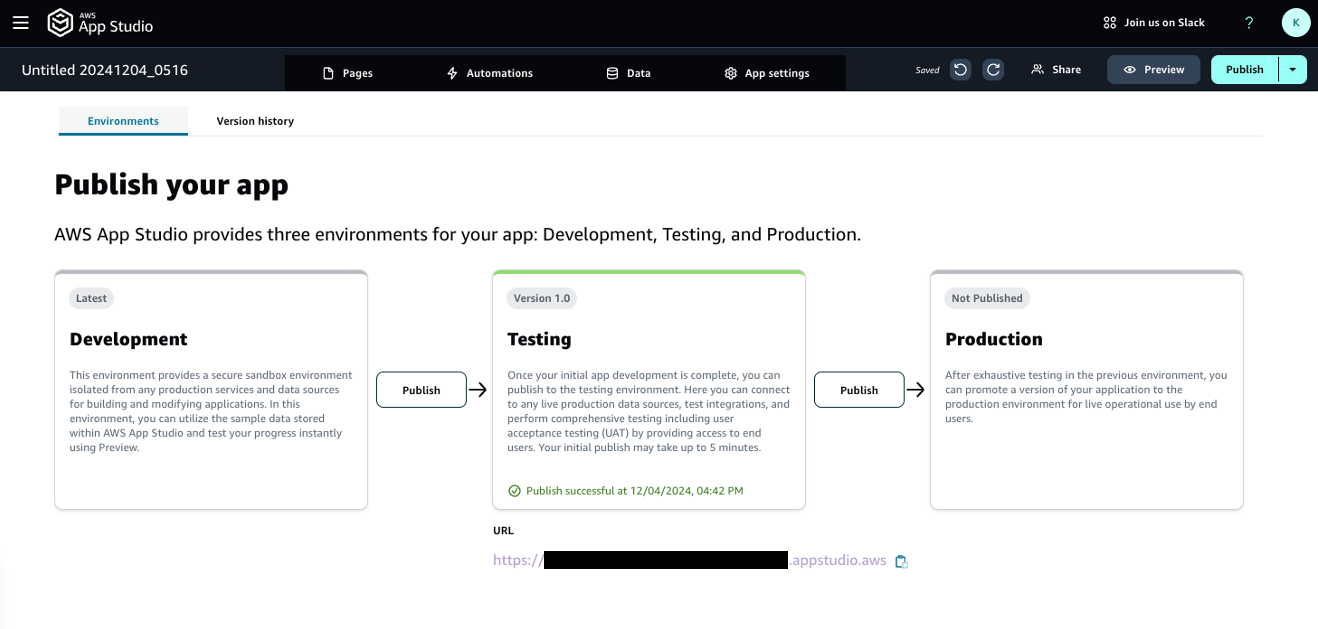Click the top-right Publish button
Viewport: 1318px width, 629px height.
(x=1244, y=69)
